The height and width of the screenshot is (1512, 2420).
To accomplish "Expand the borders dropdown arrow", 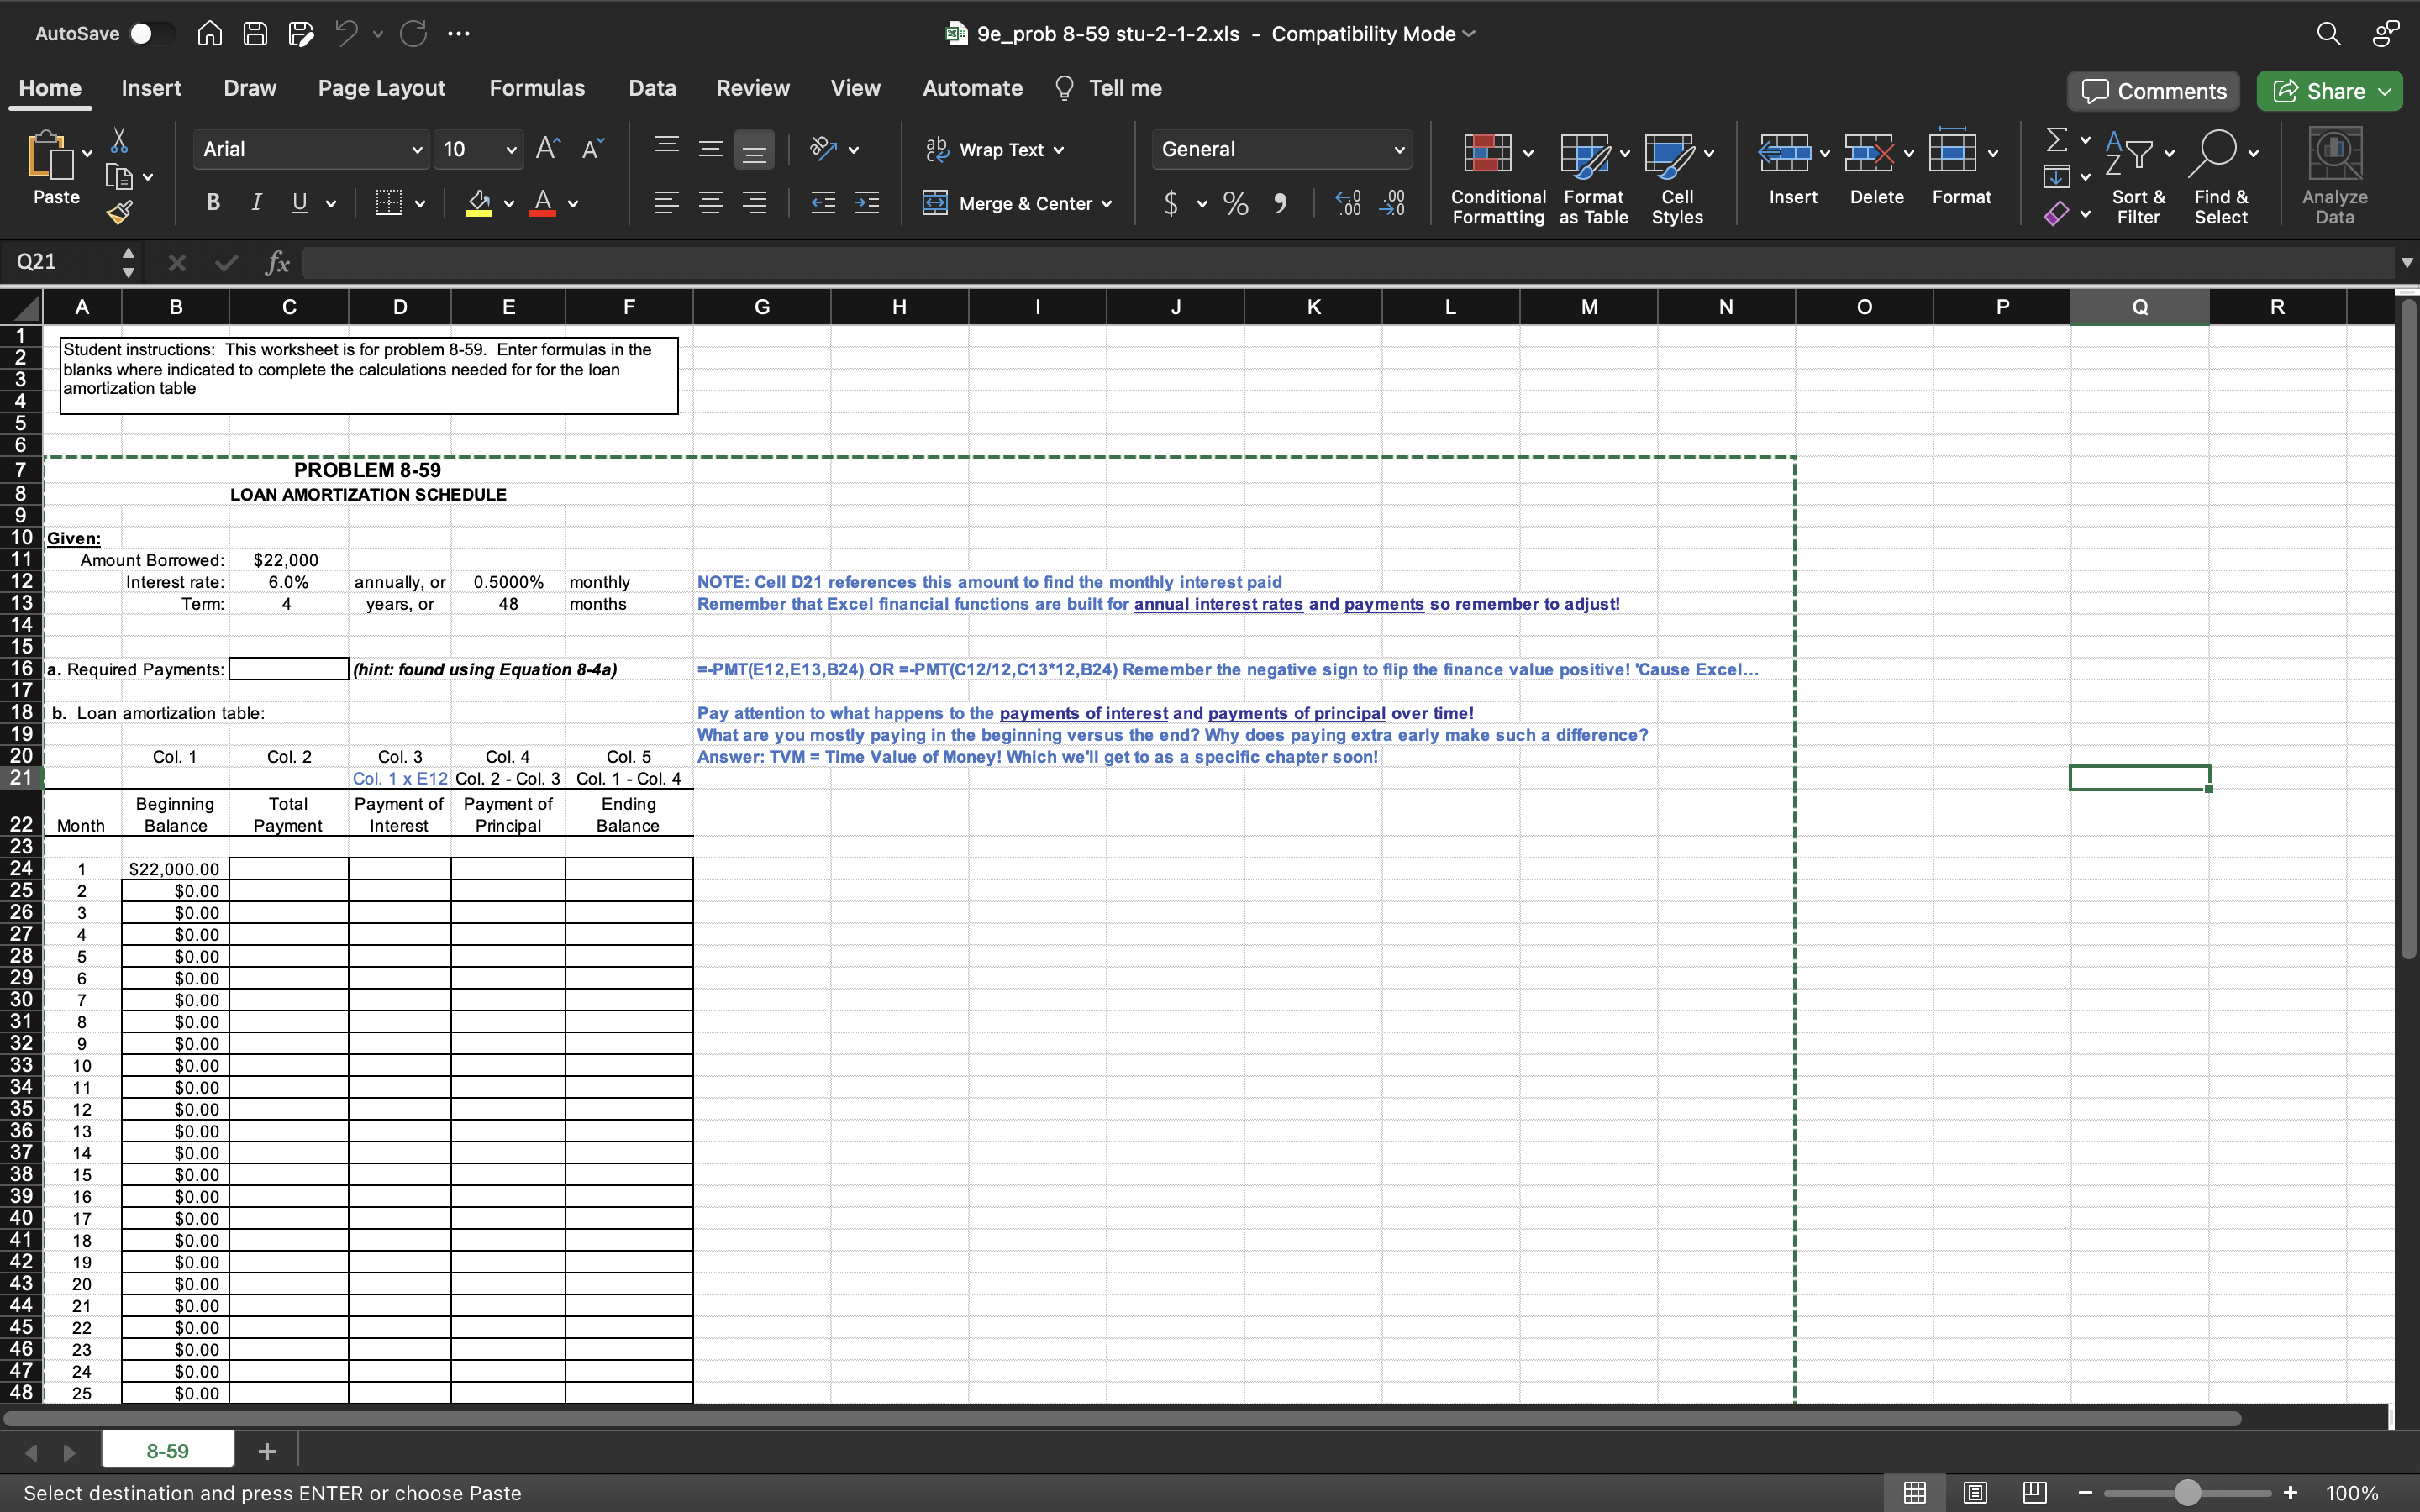I will (x=420, y=204).
